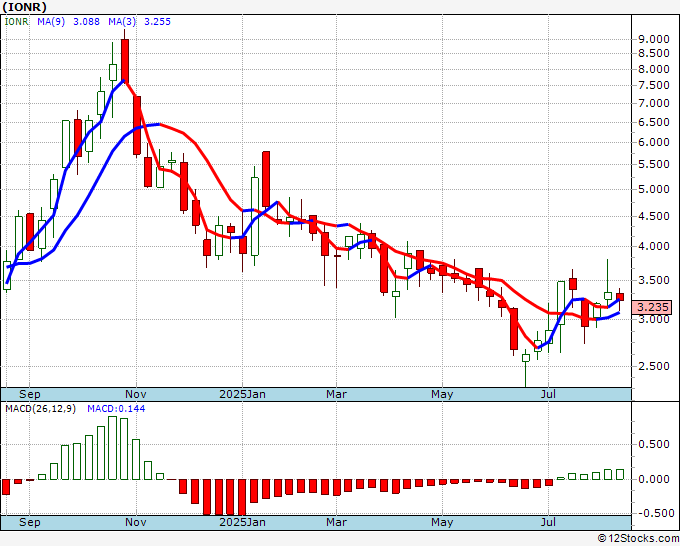Click the 5.500 price axis label
This screenshot has width=680, height=546.
(654, 164)
